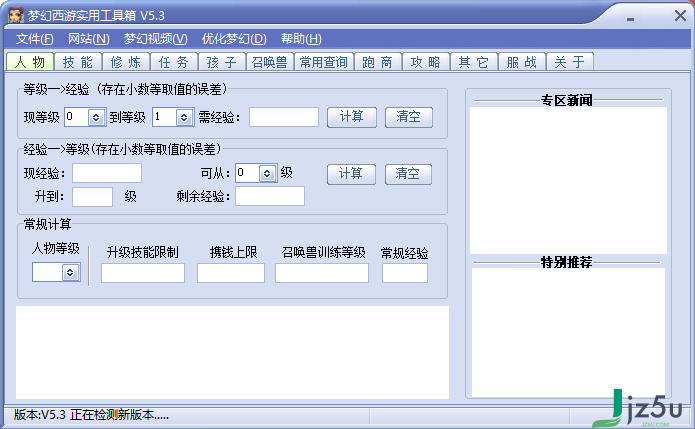This screenshot has height=429, width=695.
Task: Open the 常用查询 tab
Action: [x=324, y=62]
